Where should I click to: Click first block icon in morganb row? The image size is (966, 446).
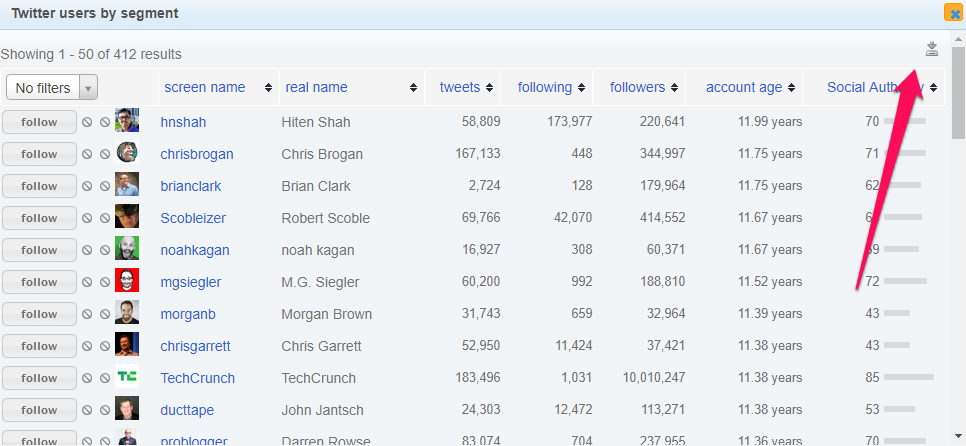click(87, 314)
